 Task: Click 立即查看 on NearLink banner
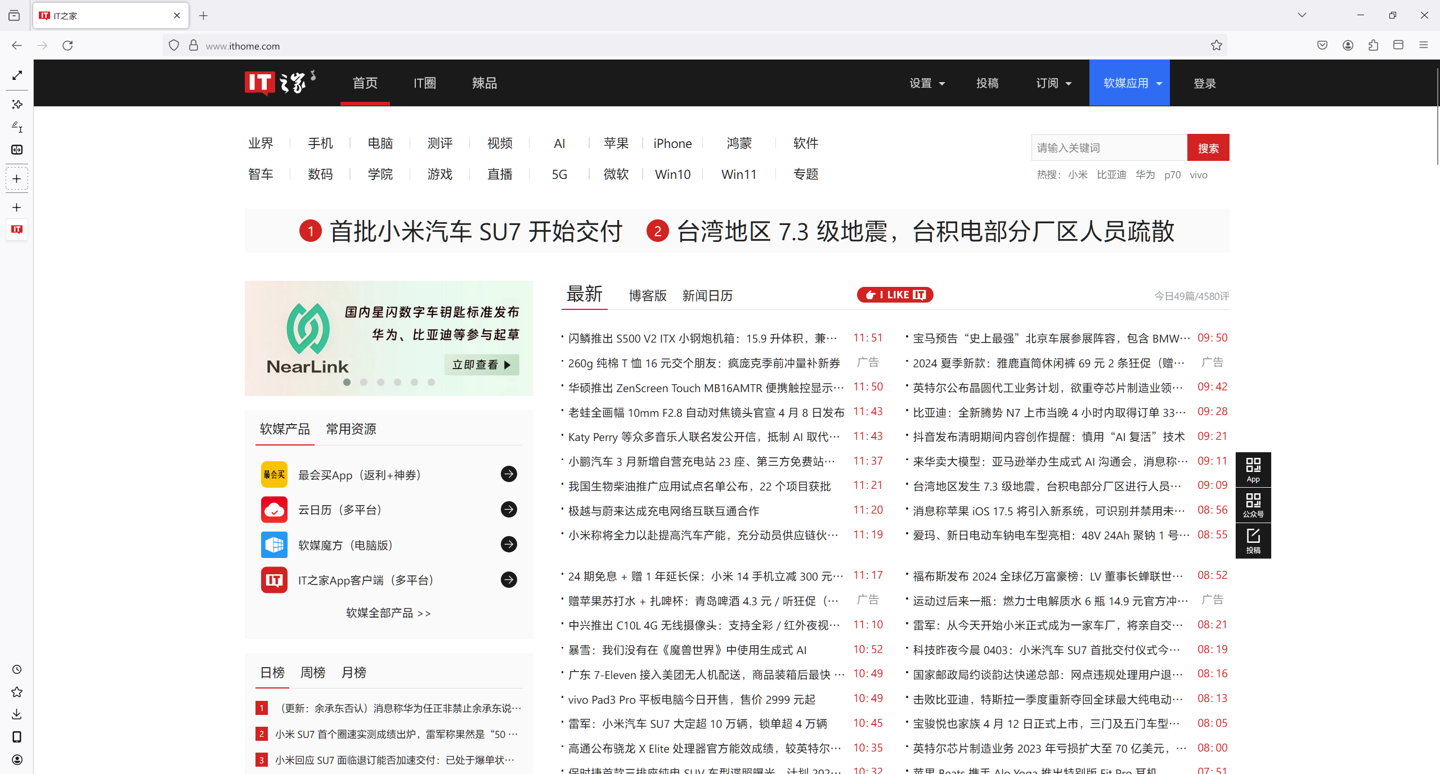(x=481, y=365)
